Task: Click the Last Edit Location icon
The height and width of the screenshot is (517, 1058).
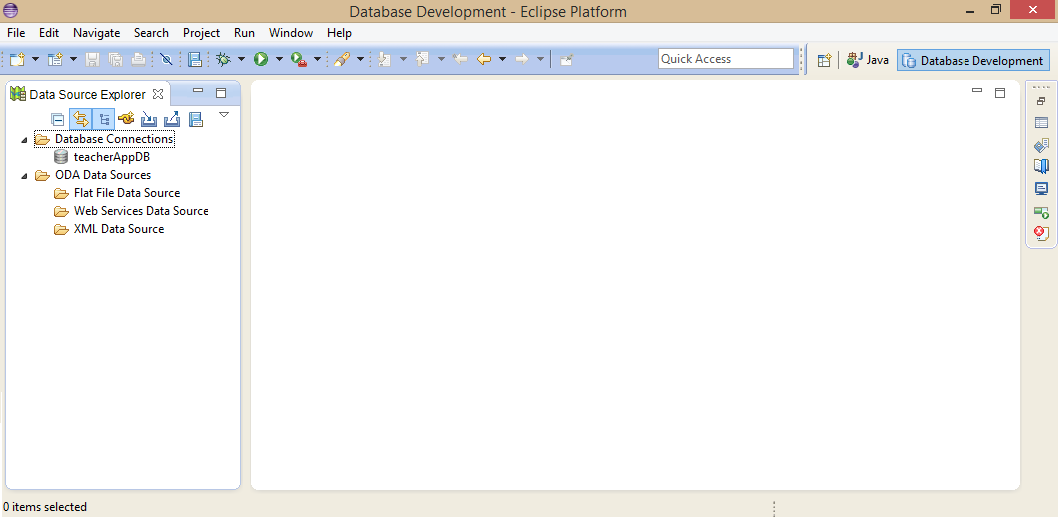Action: click(460, 59)
